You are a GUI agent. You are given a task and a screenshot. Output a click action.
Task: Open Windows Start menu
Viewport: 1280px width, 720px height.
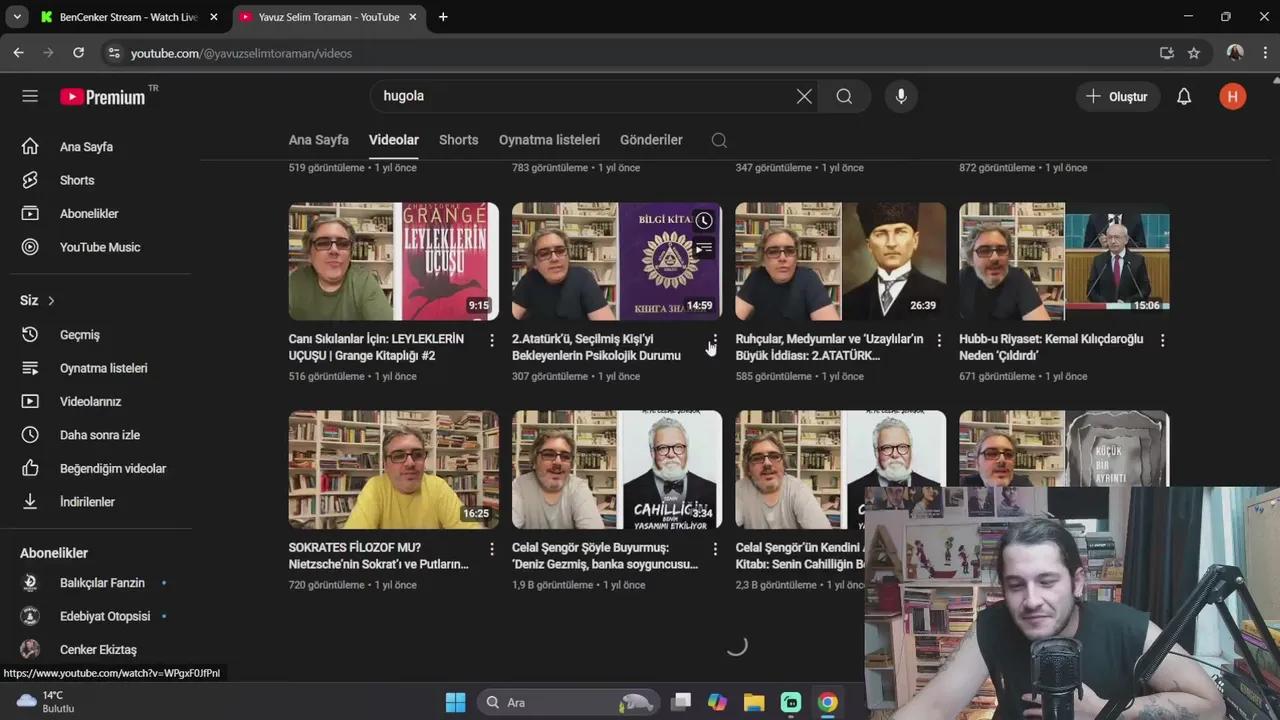(x=455, y=702)
